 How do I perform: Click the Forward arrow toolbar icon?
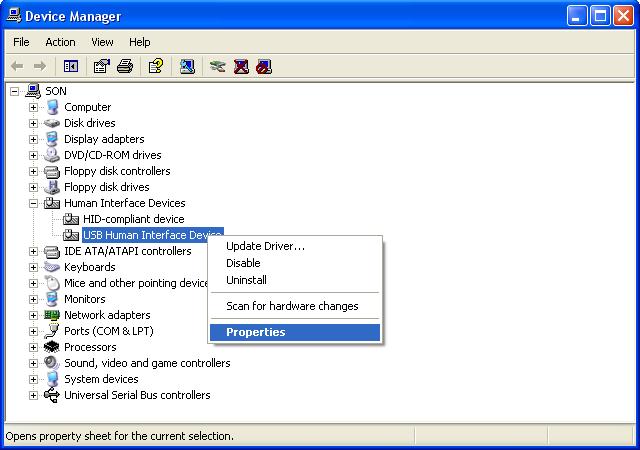[40, 66]
